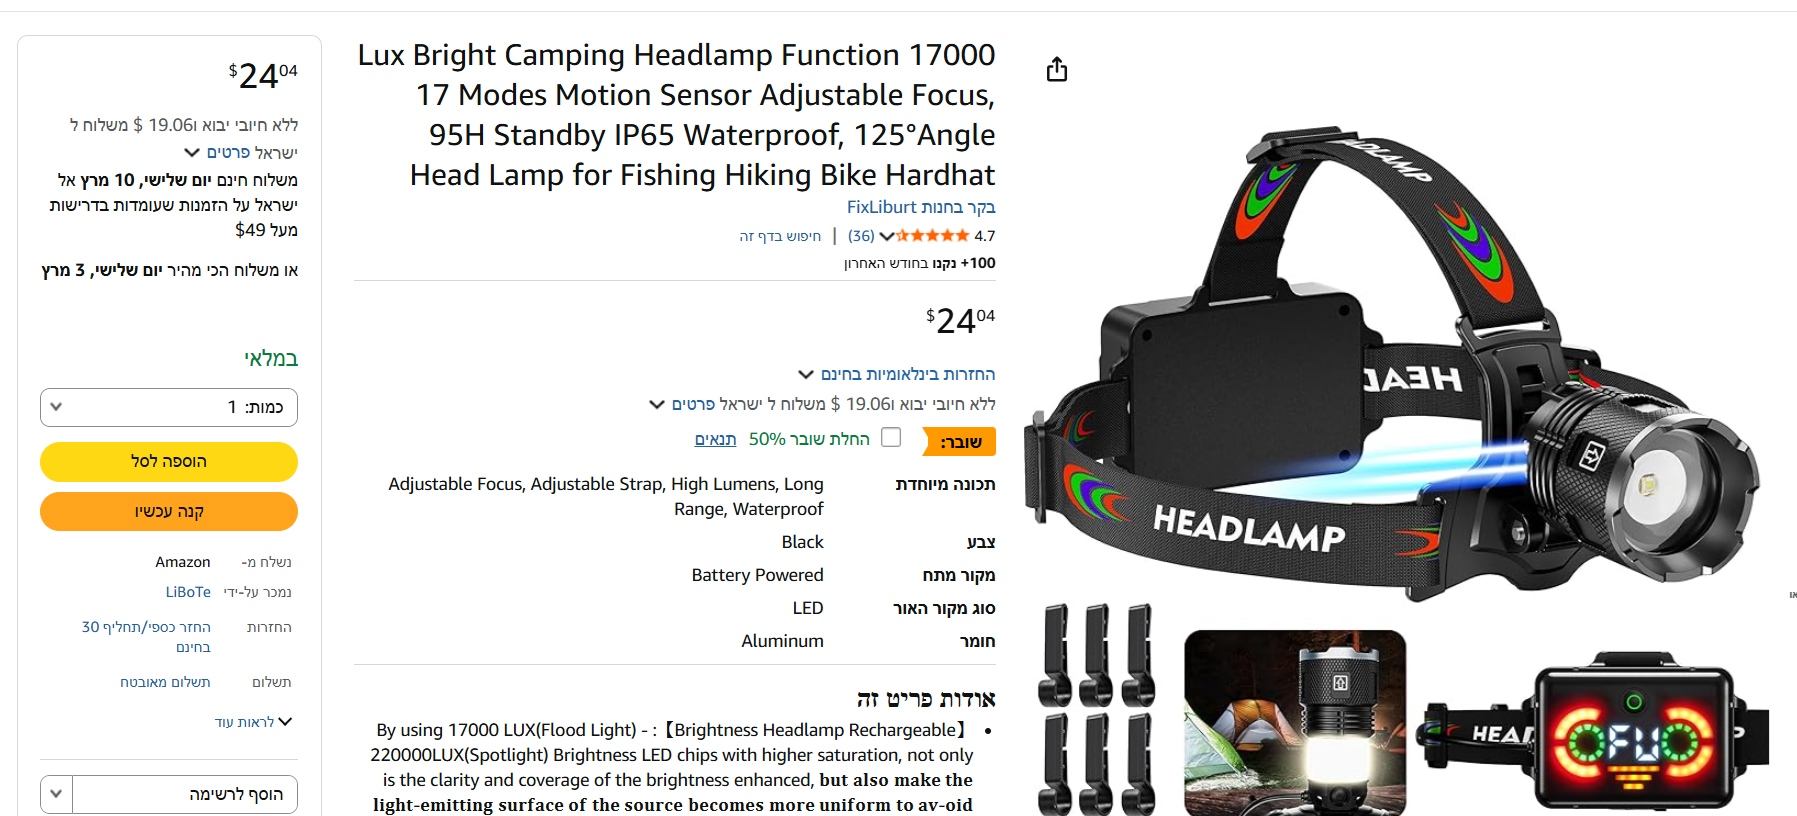The image size is (1797, 816).
Task: Click the main headlamp product image
Action: (1394, 360)
